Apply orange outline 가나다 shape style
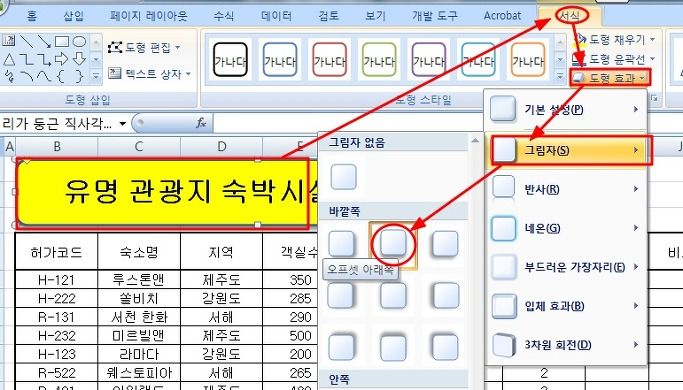The image size is (683, 390). tap(528, 60)
